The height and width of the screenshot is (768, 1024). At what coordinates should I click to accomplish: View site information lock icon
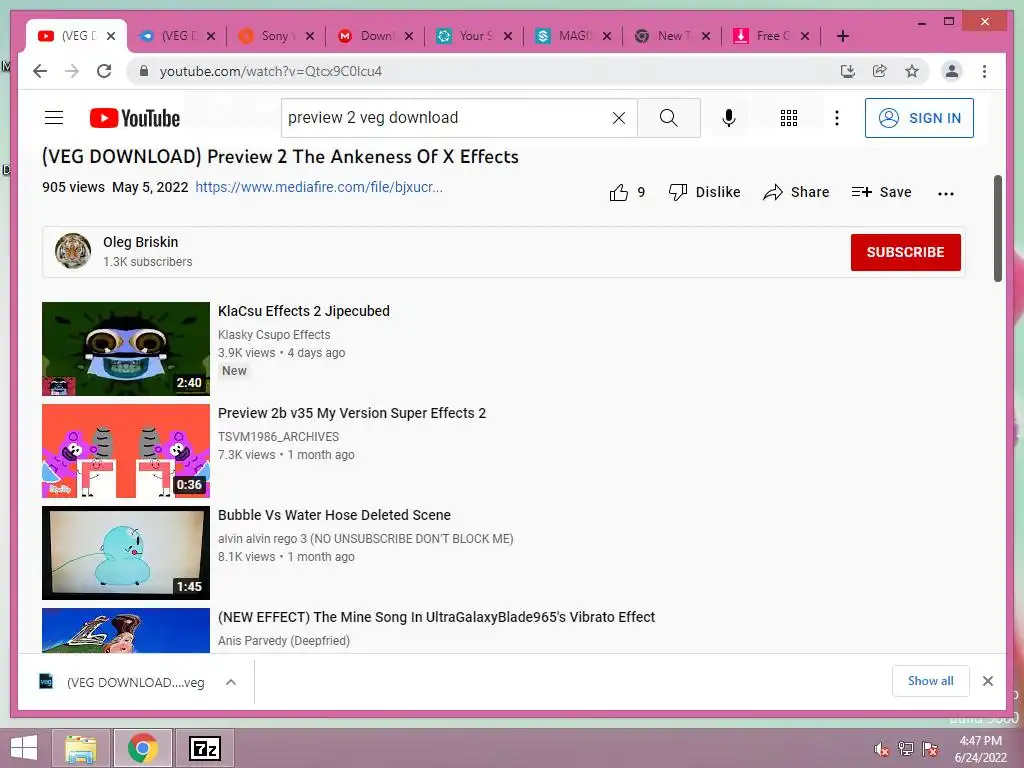coord(144,71)
